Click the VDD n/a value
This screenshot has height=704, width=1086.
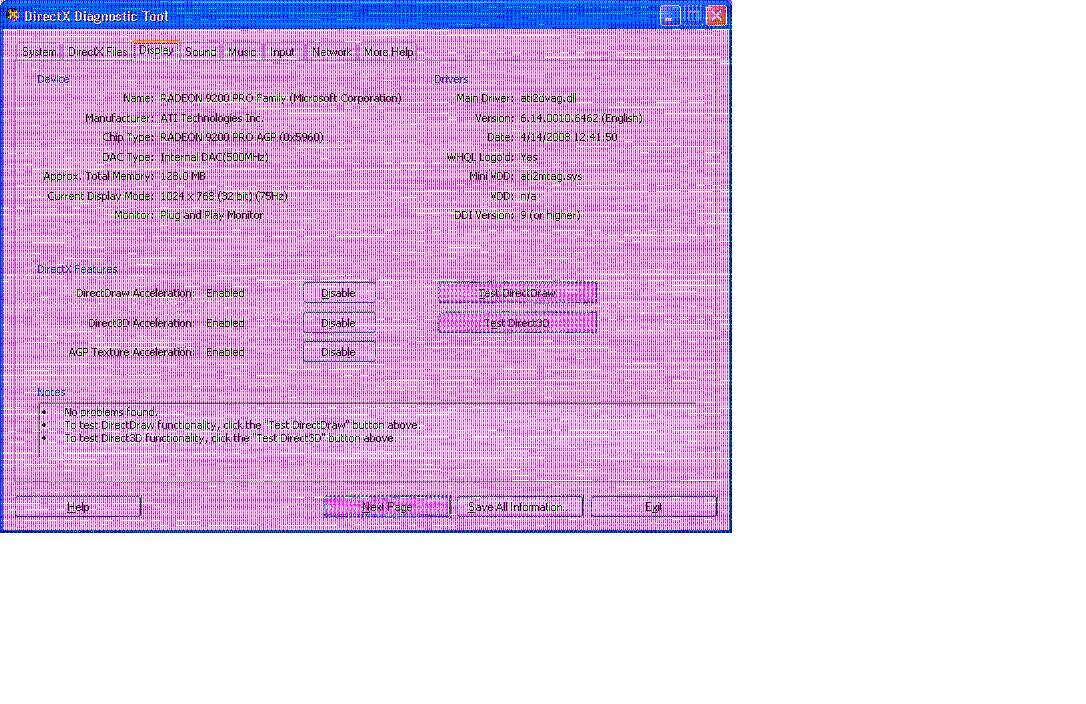click(x=528, y=196)
